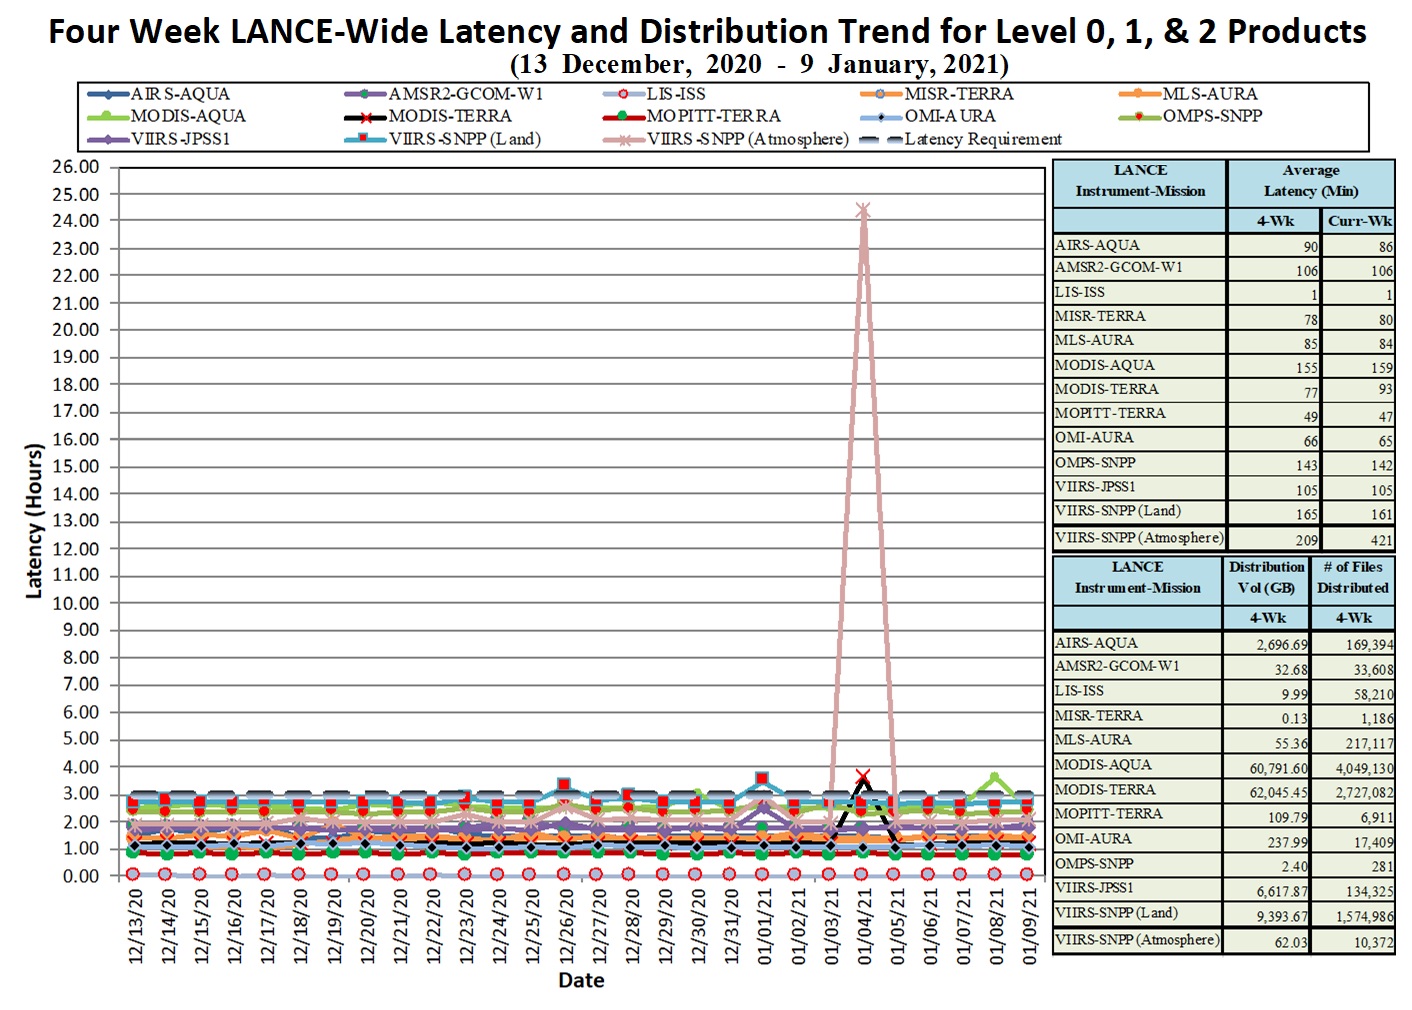Screen dimensions: 1412x1010
Task: Click MODIS-AQUA distribution volume '60,791.60'
Action: [x=1278, y=769]
